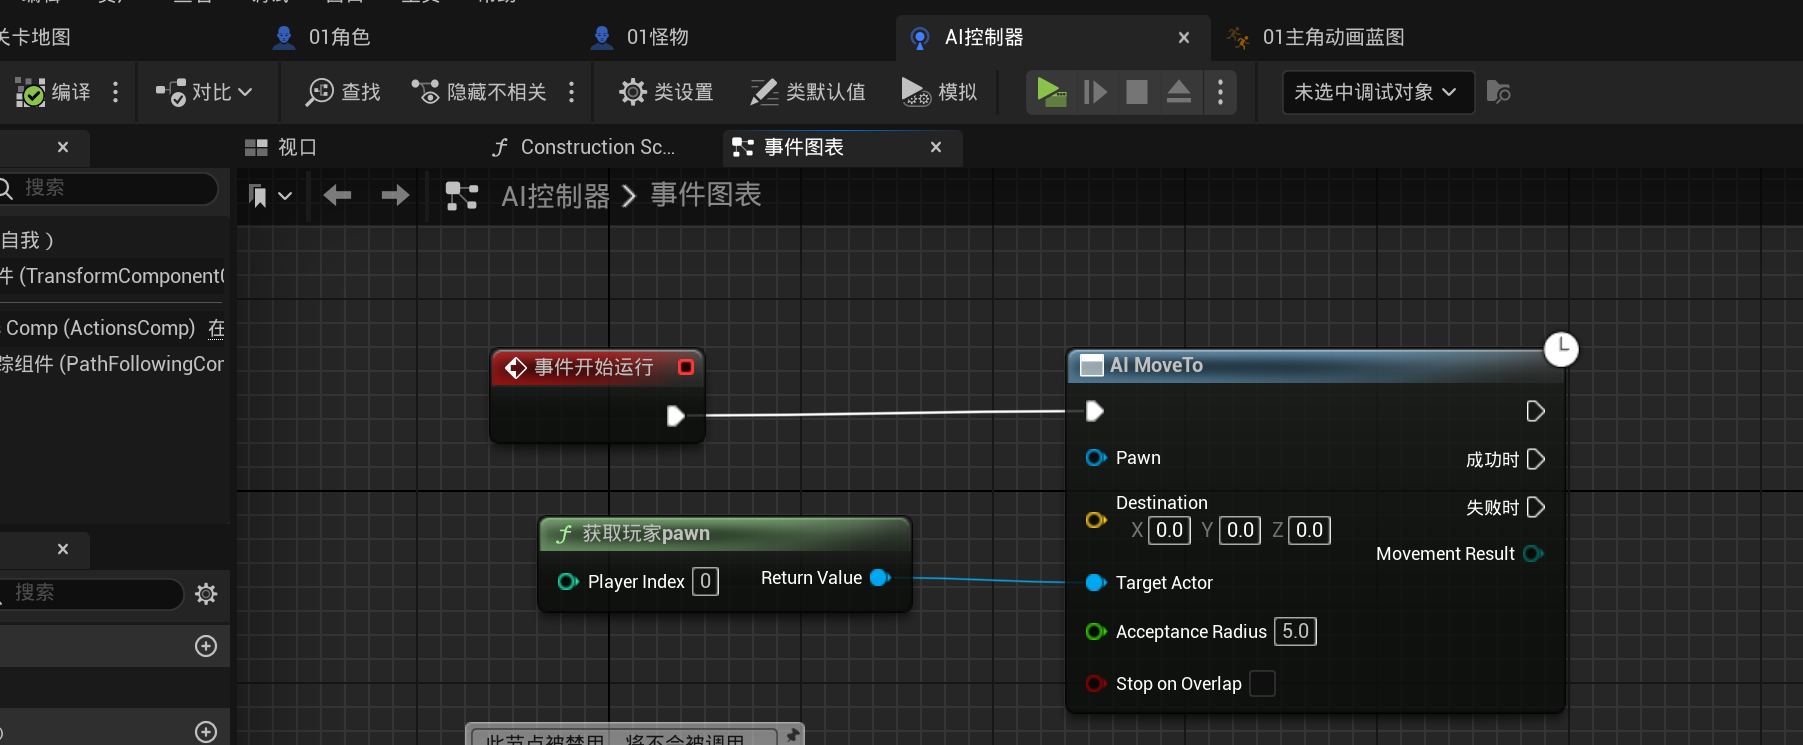Viewport: 1803px width, 745px height.
Task: Open the debug object dropdown (未选中调试对象)
Action: tap(1377, 92)
